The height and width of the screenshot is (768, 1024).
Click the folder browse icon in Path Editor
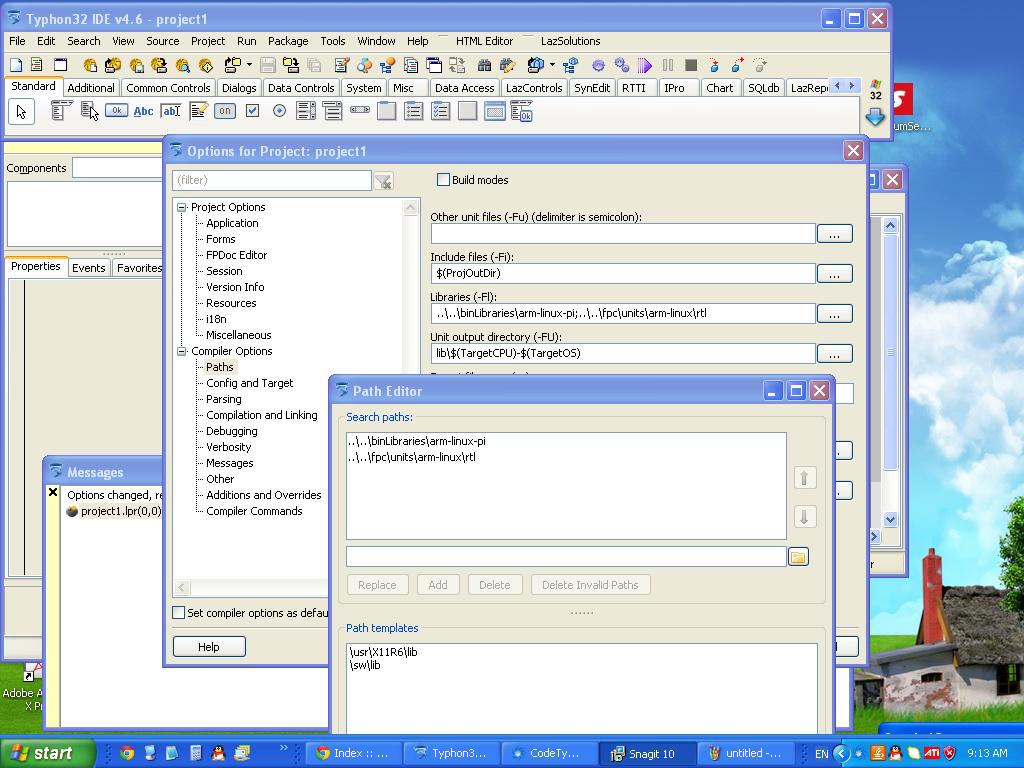pos(798,556)
